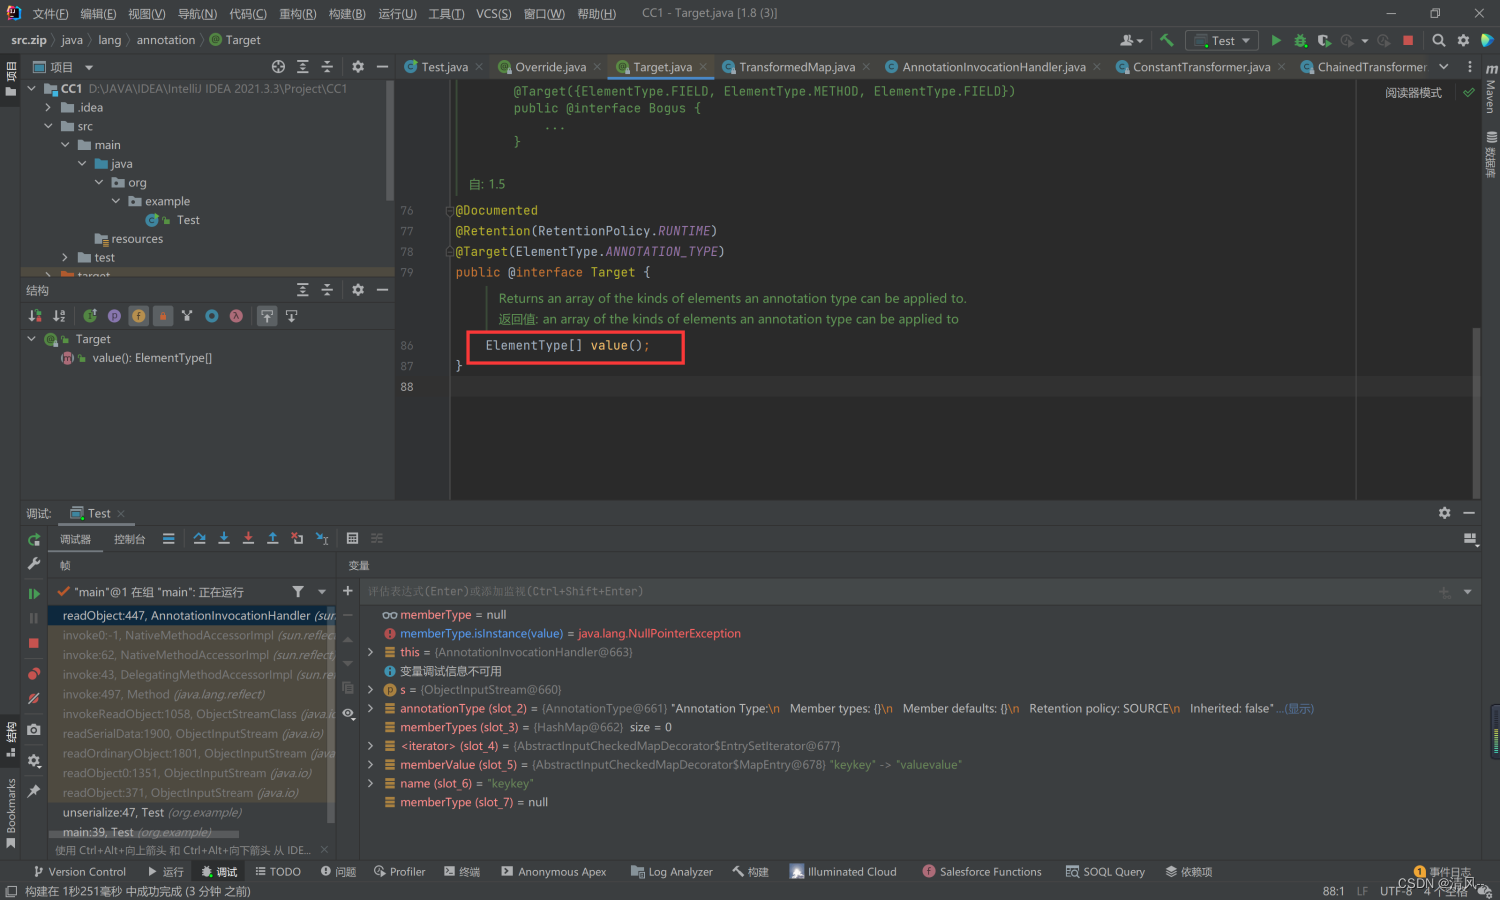The width and height of the screenshot is (1500, 900).
Task: Switch to the Override.java editor tab
Action: click(550, 67)
